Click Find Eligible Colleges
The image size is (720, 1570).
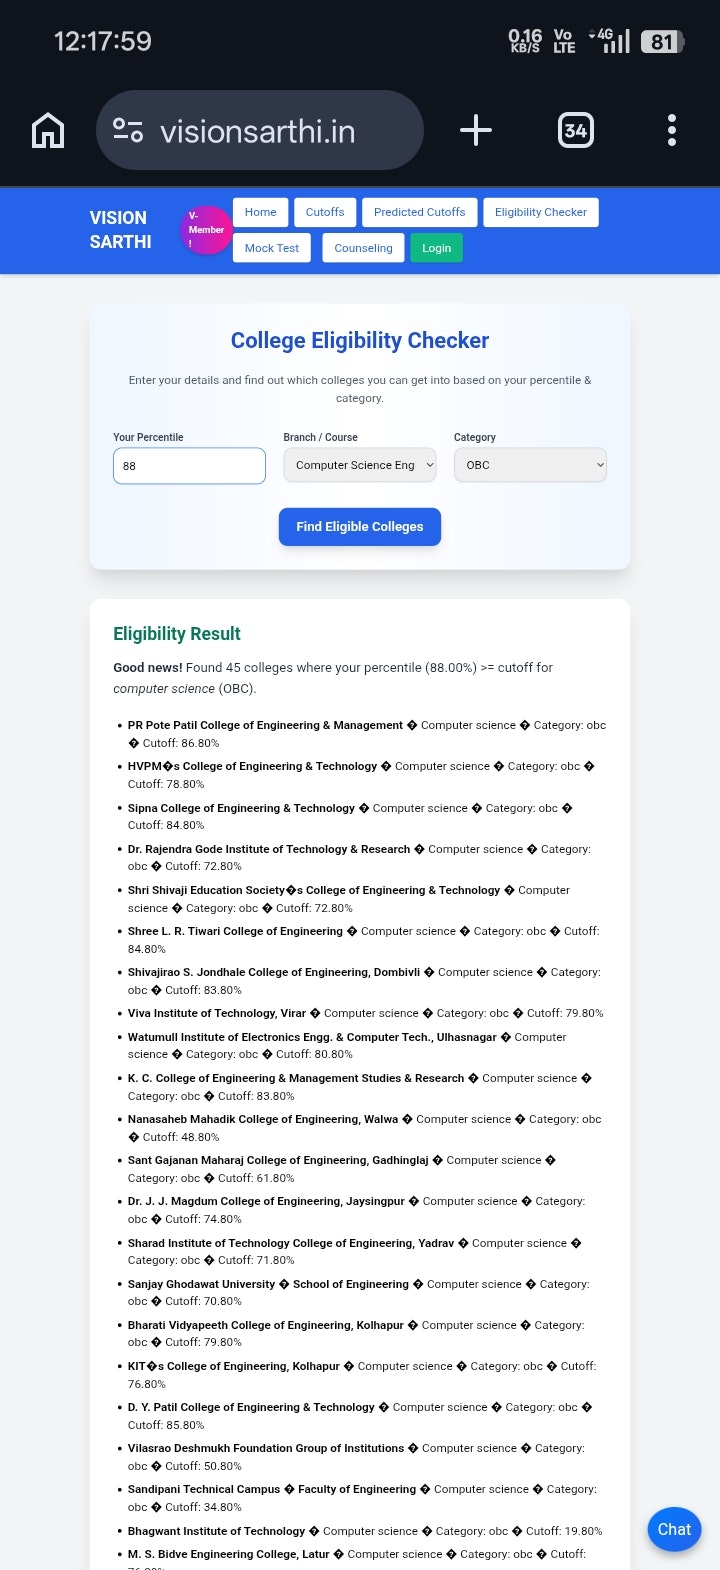pyautogui.click(x=359, y=527)
